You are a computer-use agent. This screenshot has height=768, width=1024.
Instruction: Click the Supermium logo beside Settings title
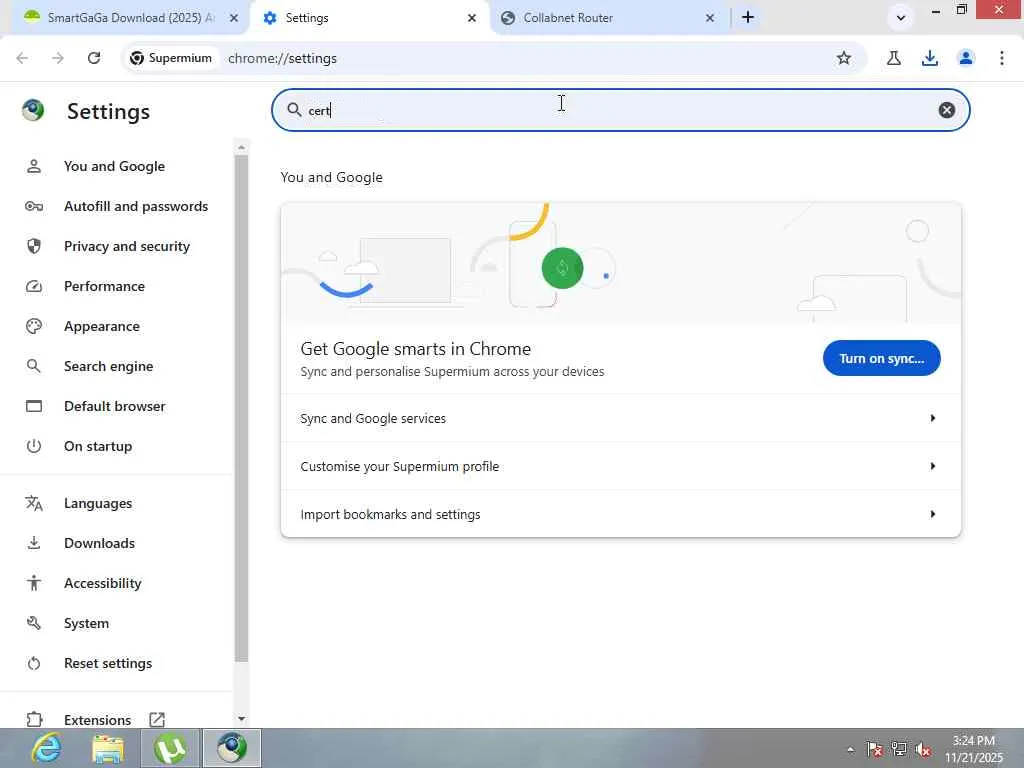(x=33, y=110)
